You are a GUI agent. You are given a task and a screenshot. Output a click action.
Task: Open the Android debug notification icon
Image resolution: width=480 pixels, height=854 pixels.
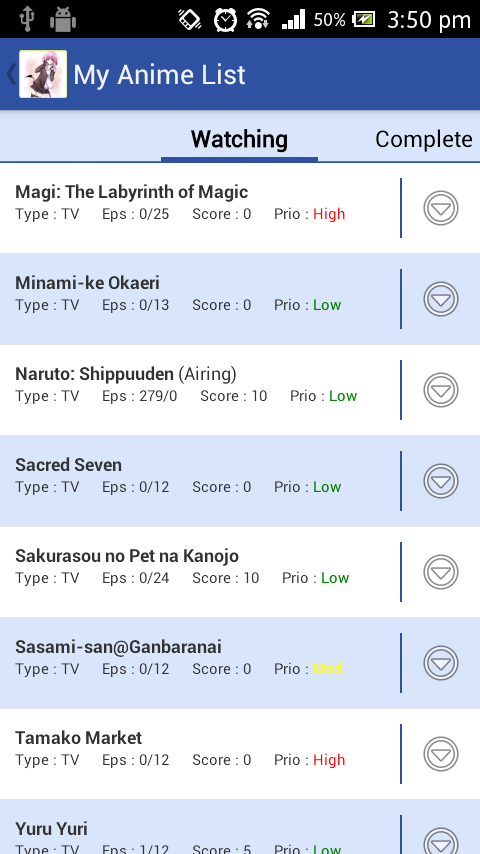[63, 20]
